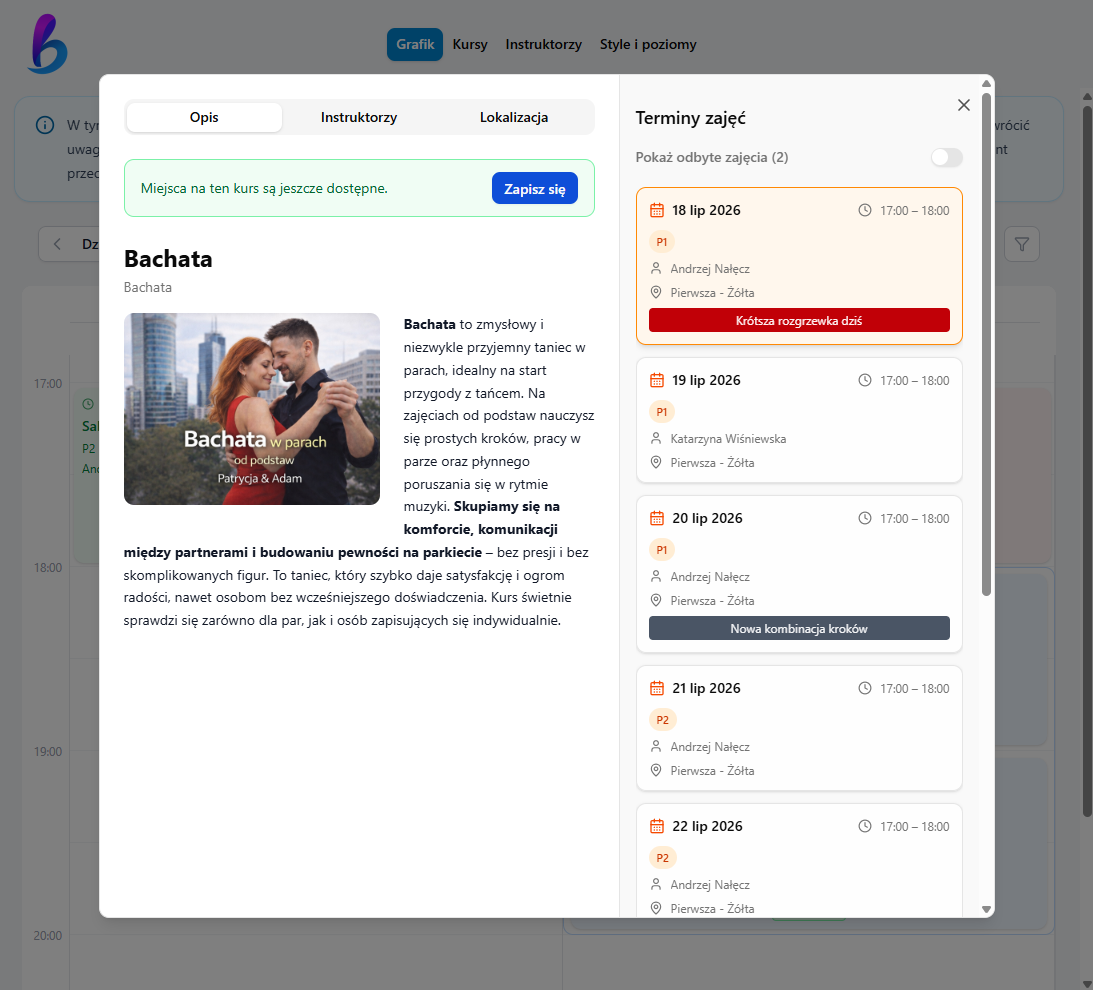Open the filter icon behind the dialog

click(1022, 245)
